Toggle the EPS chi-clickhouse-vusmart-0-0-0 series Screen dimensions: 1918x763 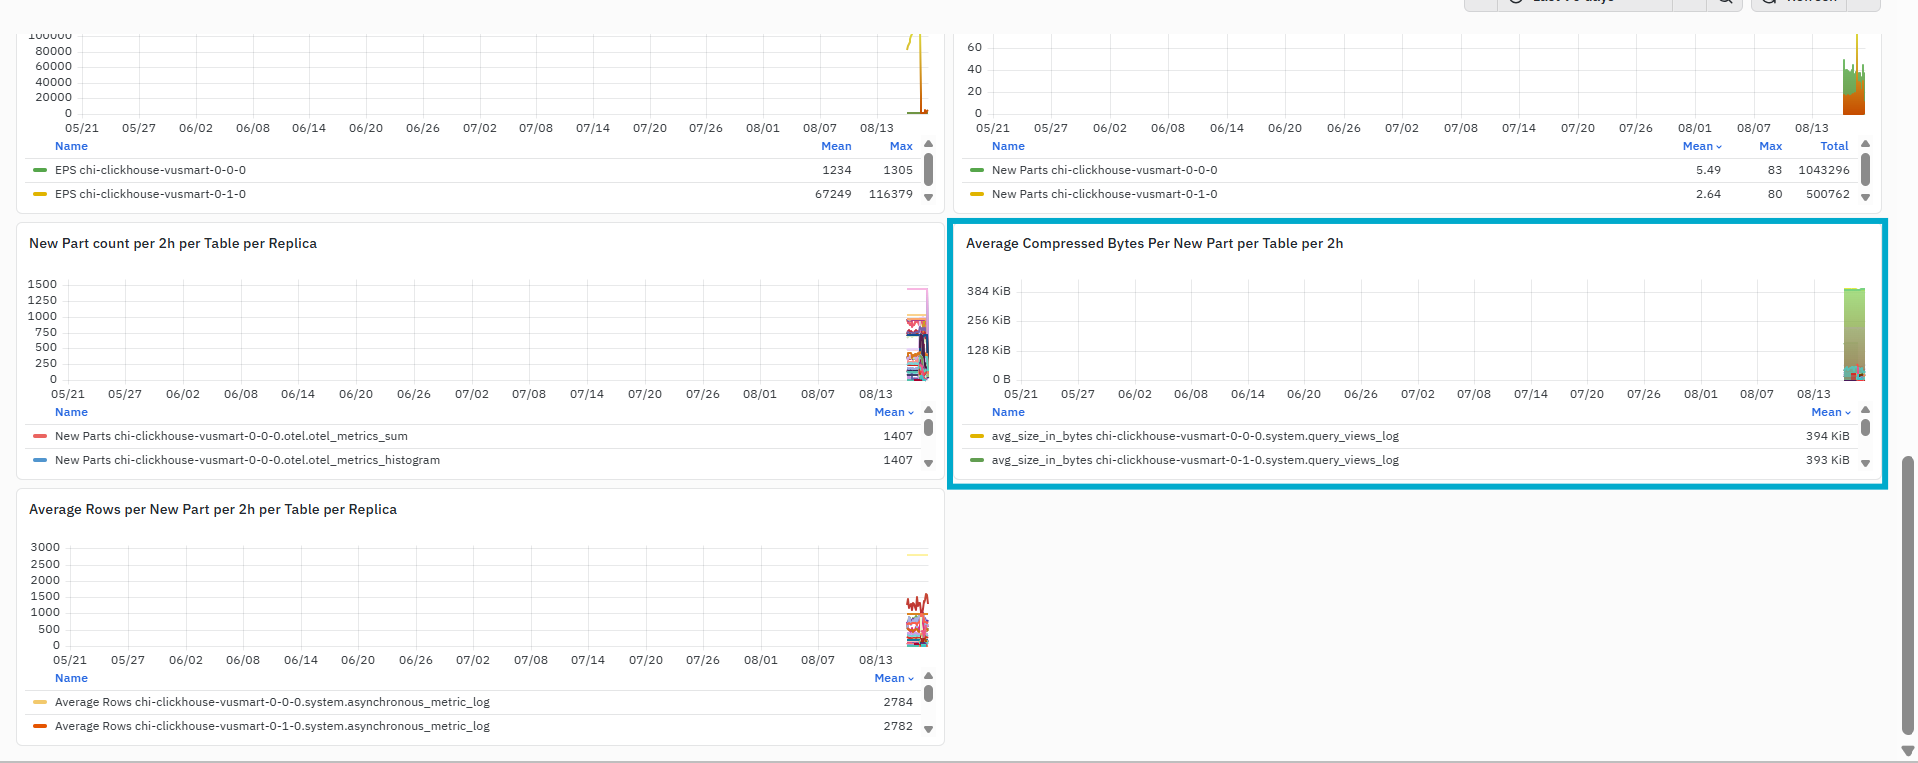tap(150, 170)
